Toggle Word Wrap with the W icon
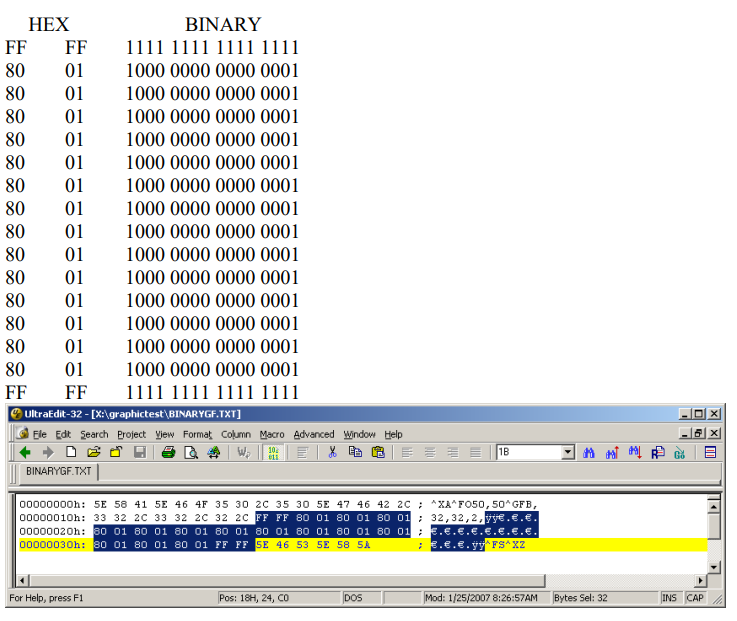The image size is (737, 621). 243,452
